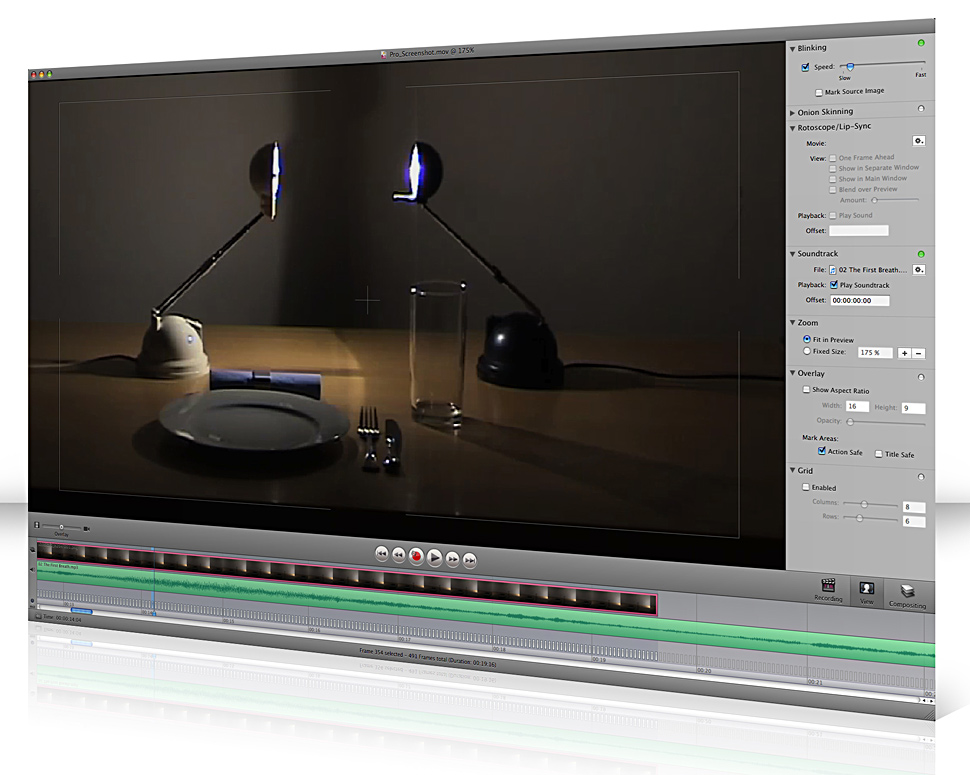Image resolution: width=970 pixels, height=775 pixels.
Task: Switch to the View tab
Action: (x=867, y=593)
